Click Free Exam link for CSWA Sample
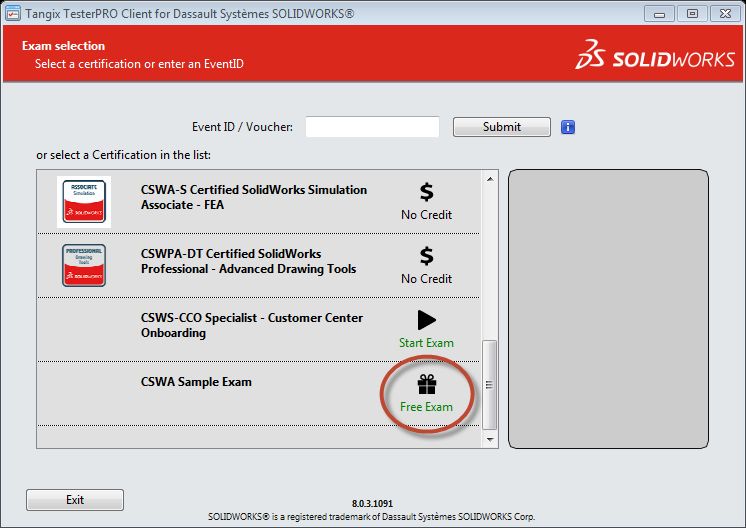Viewport: 746px width, 528px height. pyautogui.click(x=426, y=407)
